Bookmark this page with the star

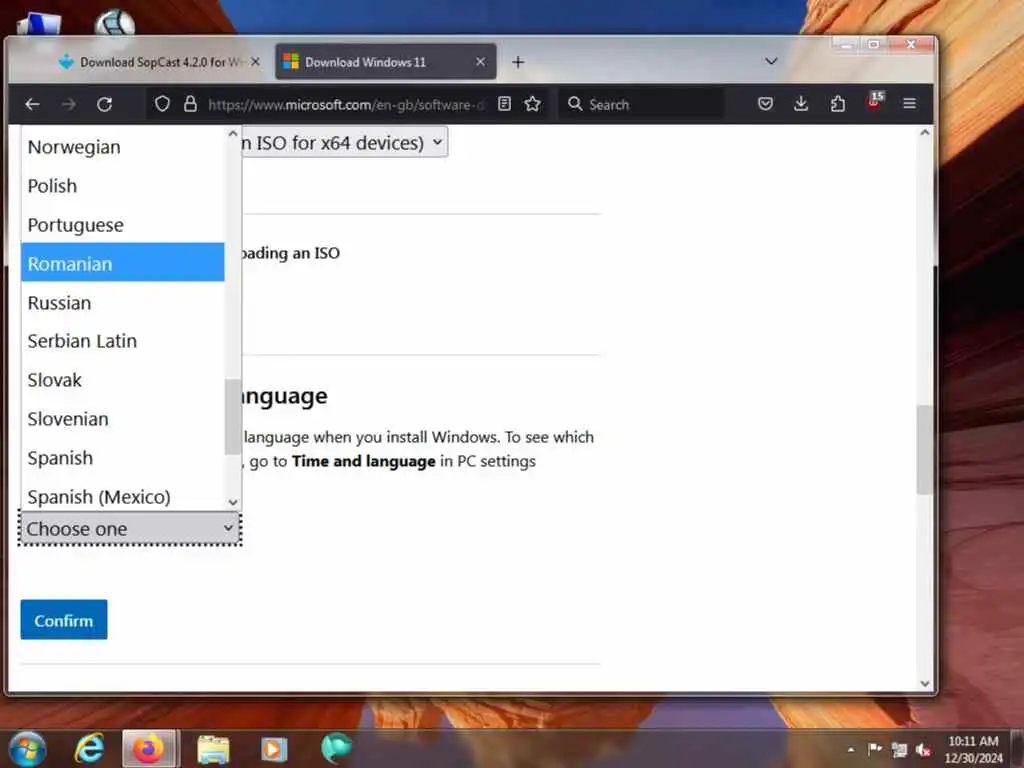[x=532, y=104]
